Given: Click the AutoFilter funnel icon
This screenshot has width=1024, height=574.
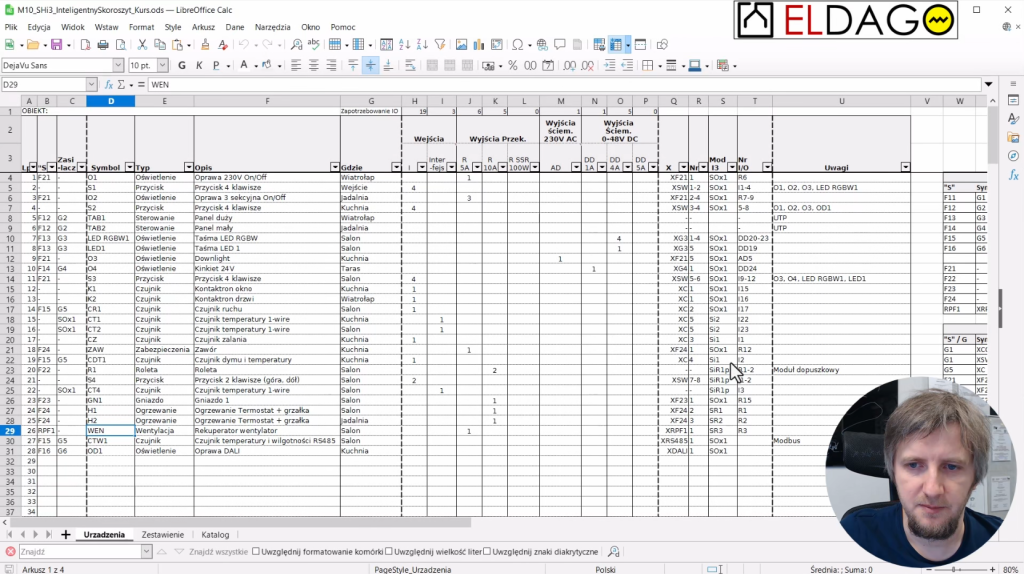Looking at the screenshot, I should tap(439, 45).
